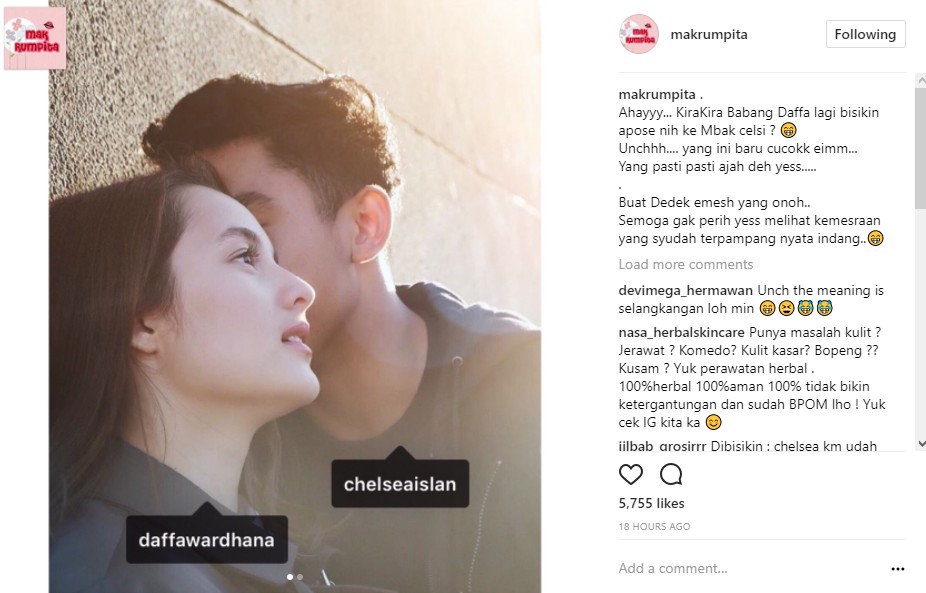Select the second carousel dot indicator
Screen dimensions: 926x593
click(300, 577)
